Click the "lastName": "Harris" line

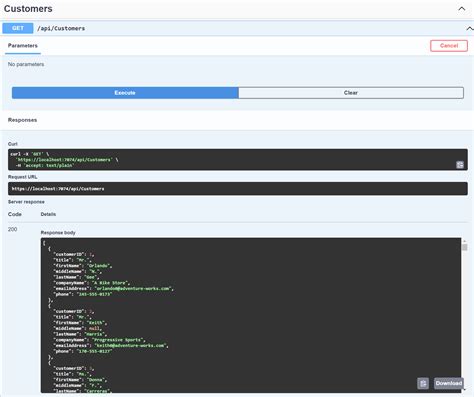pos(80,334)
